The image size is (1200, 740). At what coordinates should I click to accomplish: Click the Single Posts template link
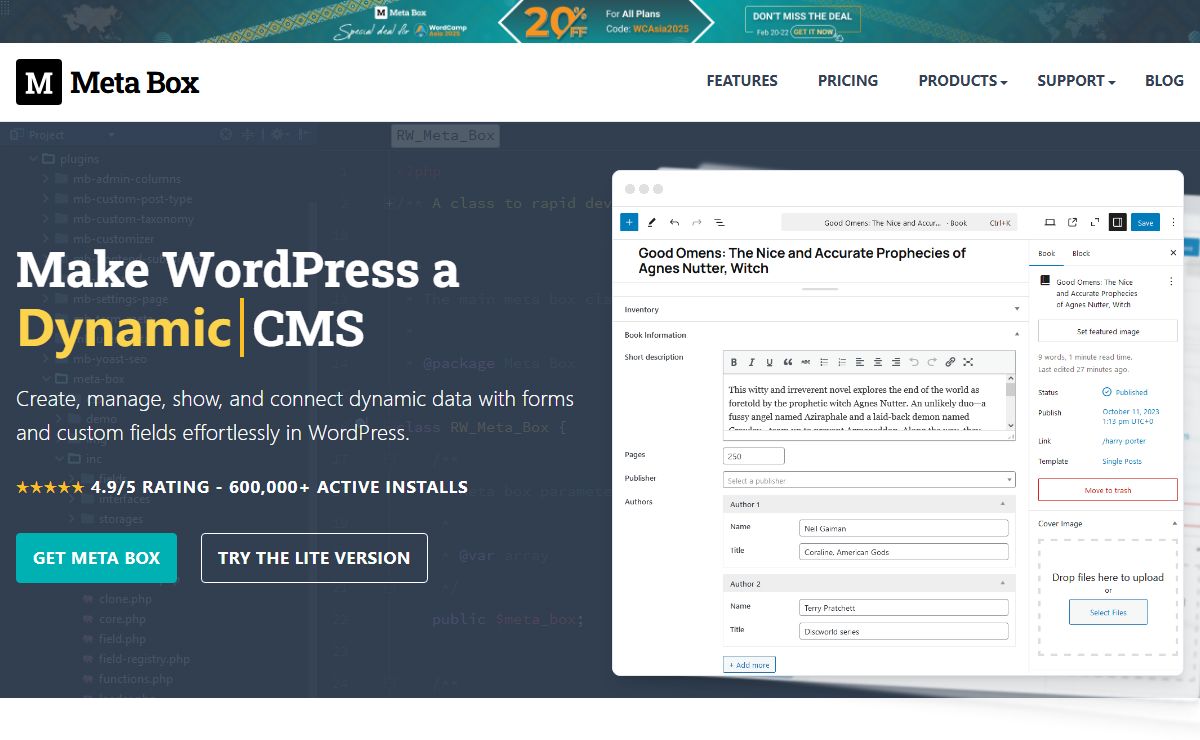pyautogui.click(x=1122, y=461)
